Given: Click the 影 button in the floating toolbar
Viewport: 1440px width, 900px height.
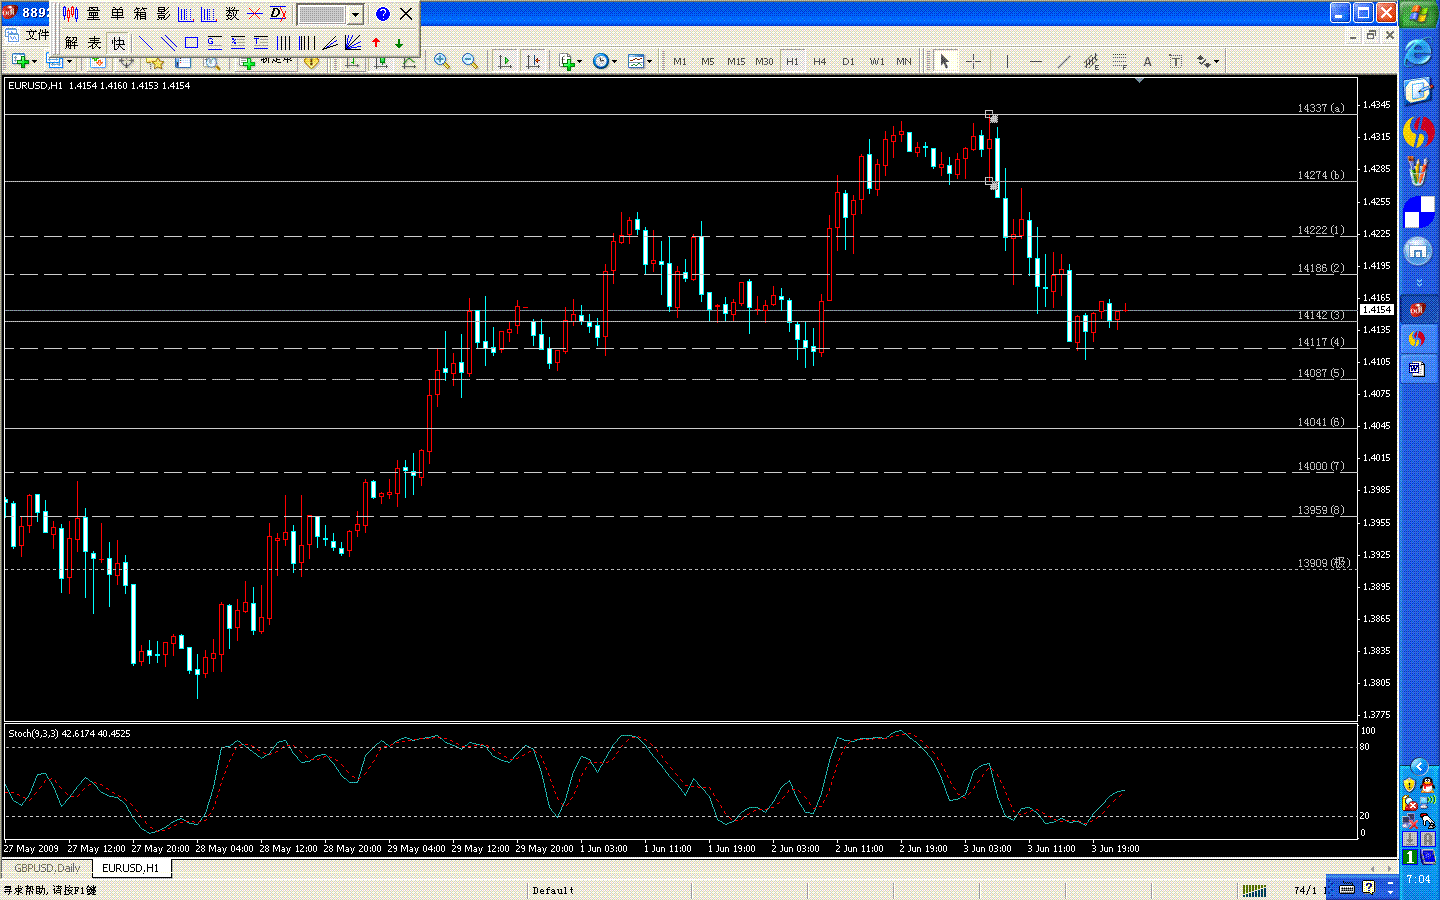Looking at the screenshot, I should coord(163,14).
